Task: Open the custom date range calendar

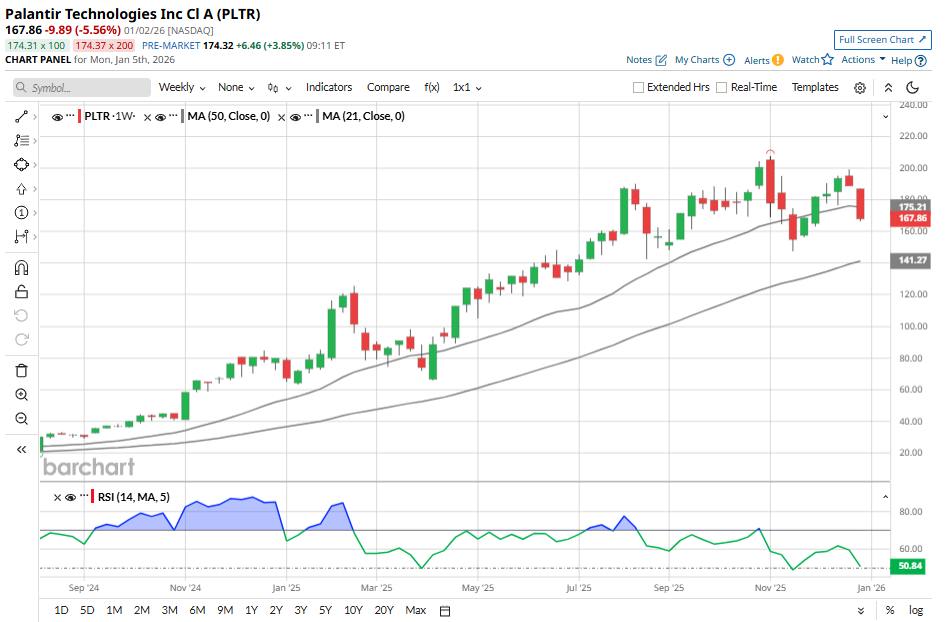Action: [x=445, y=611]
